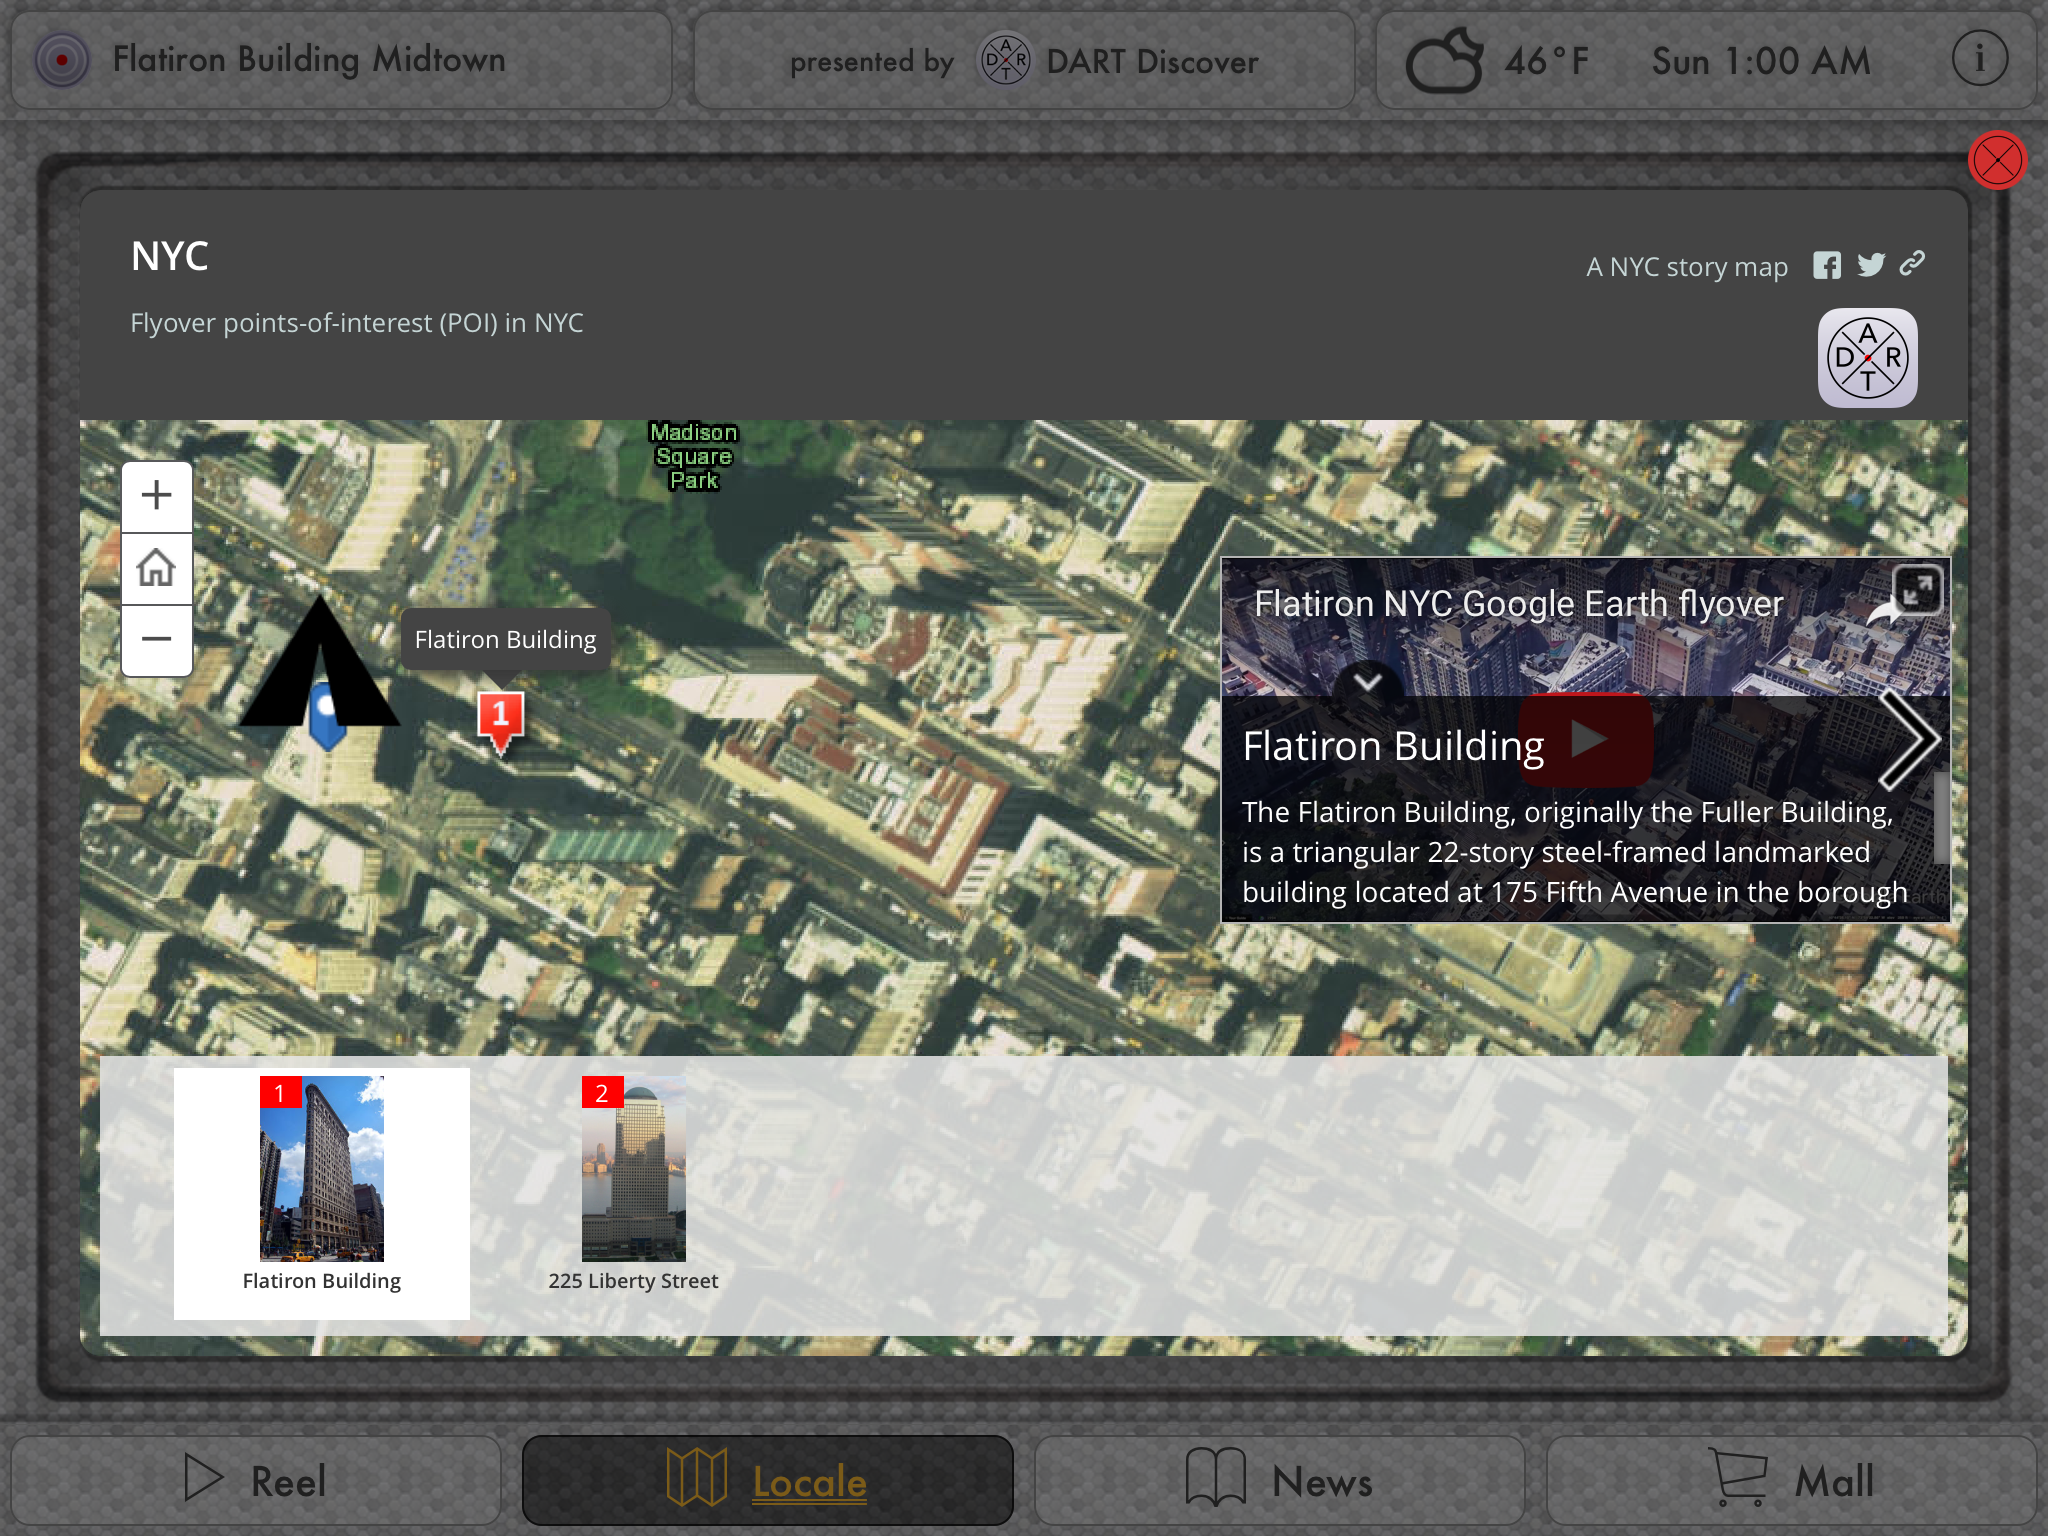Open the info icon in top bar
The image size is (2048, 1536).
point(1979,60)
